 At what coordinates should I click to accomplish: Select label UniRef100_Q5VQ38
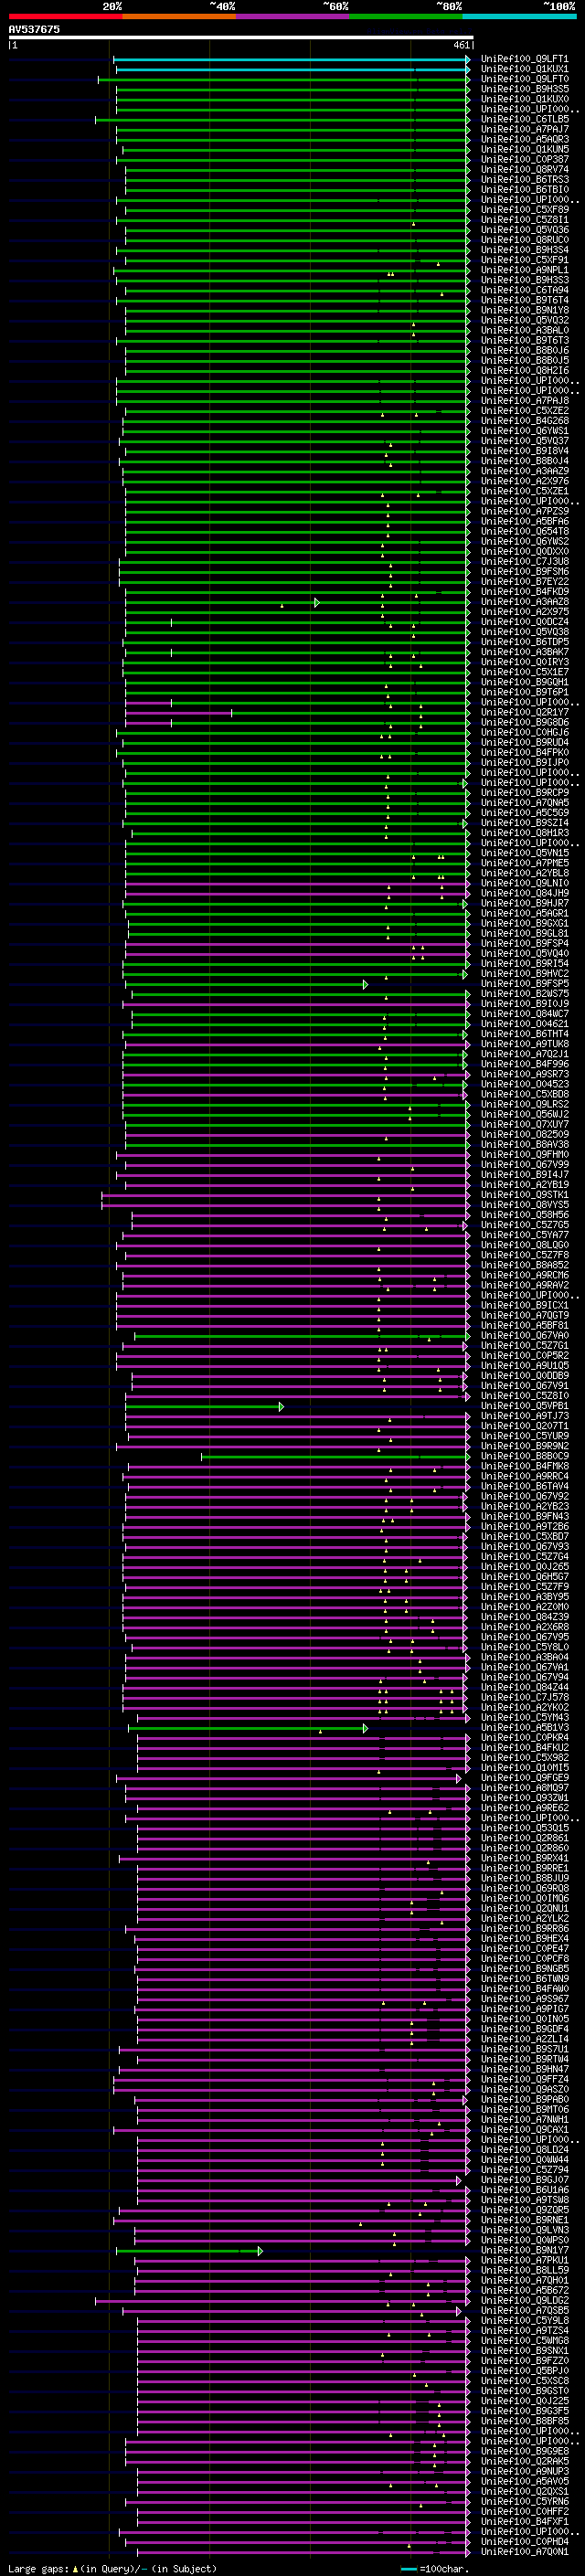pos(525,631)
